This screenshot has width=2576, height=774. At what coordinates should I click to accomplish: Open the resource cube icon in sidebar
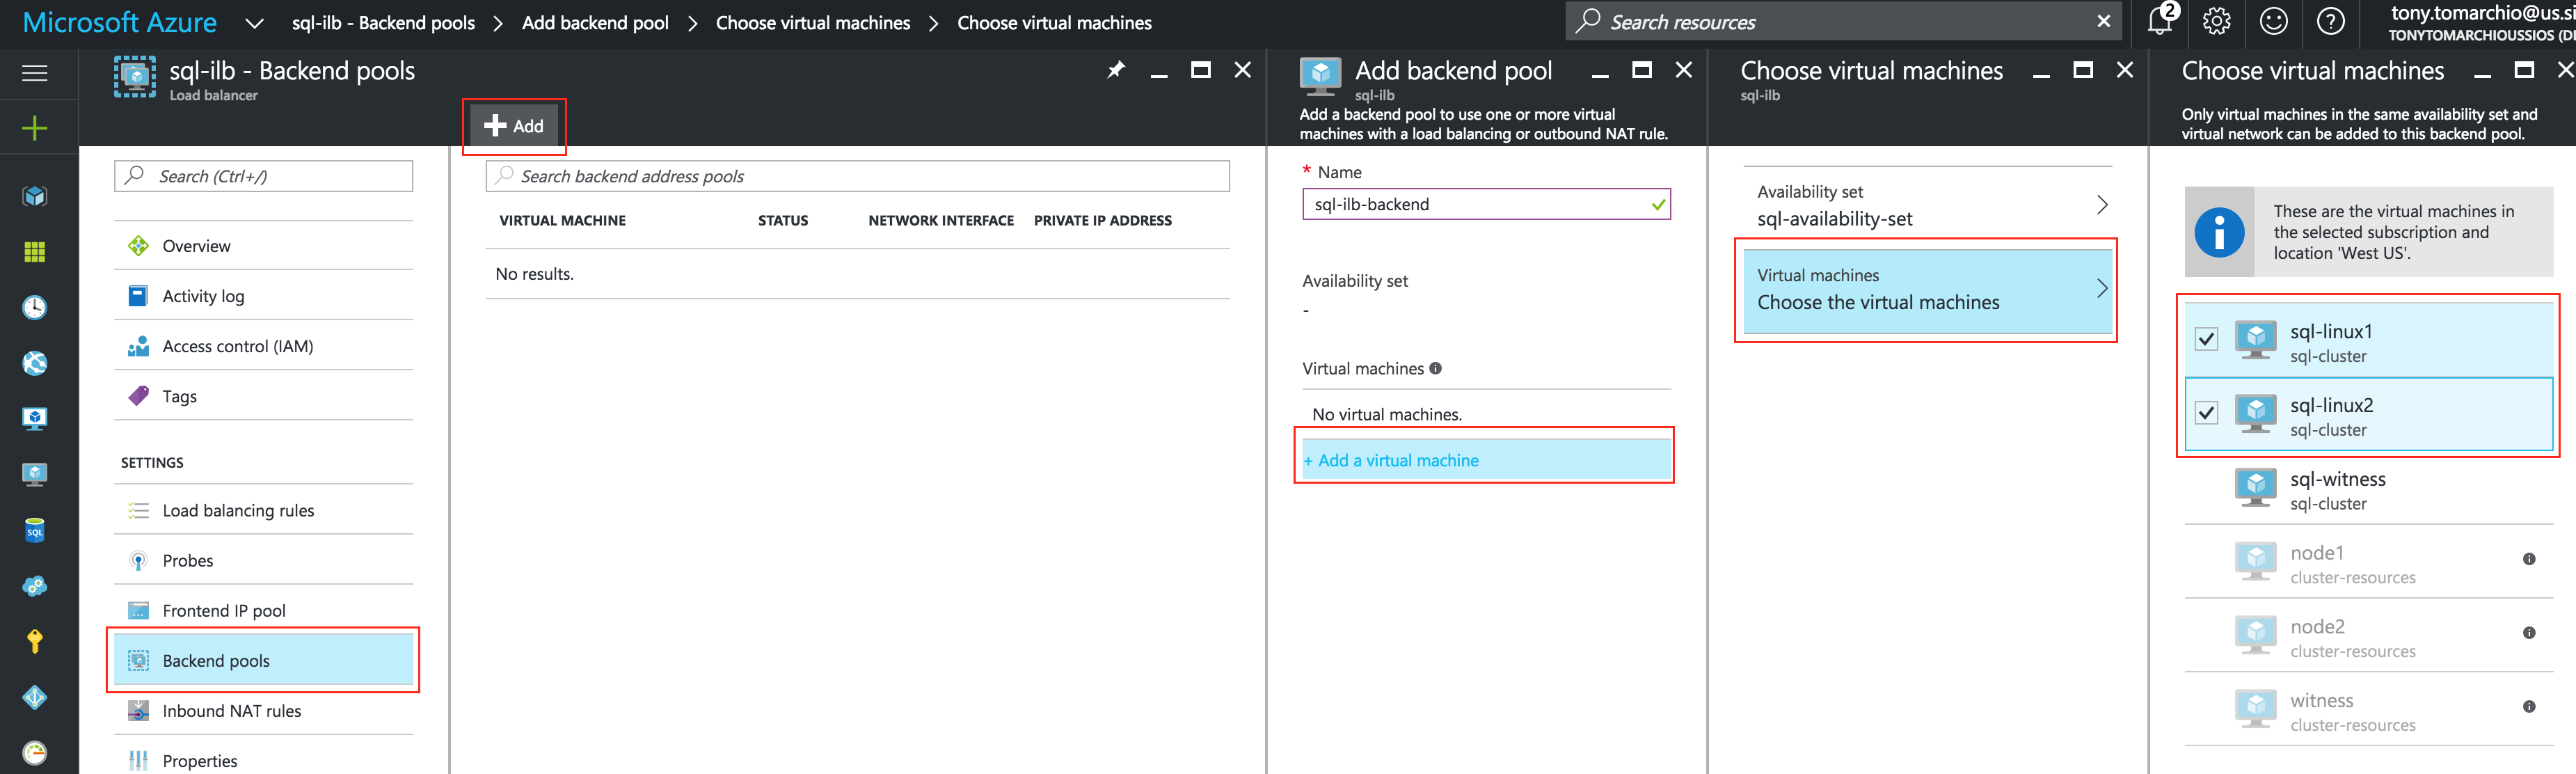35,196
